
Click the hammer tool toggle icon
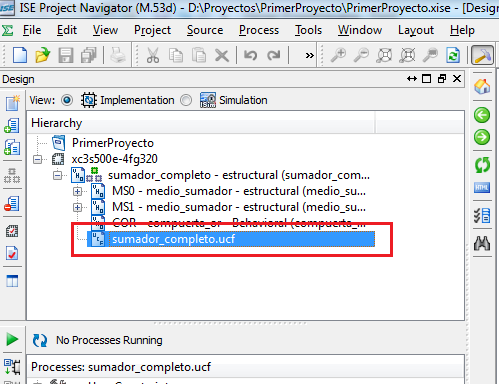point(482,55)
